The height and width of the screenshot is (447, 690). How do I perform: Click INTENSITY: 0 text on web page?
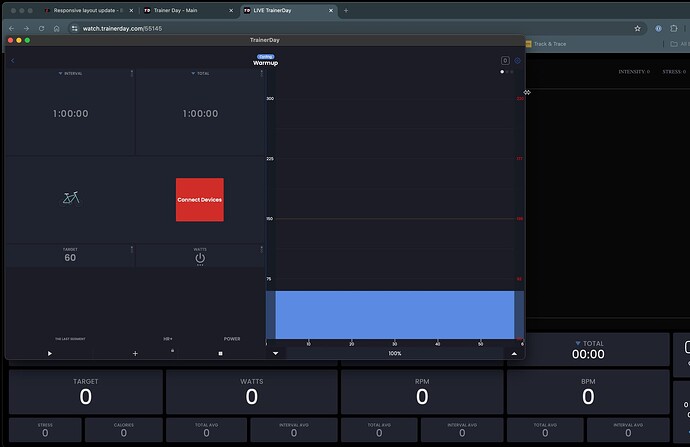point(634,71)
